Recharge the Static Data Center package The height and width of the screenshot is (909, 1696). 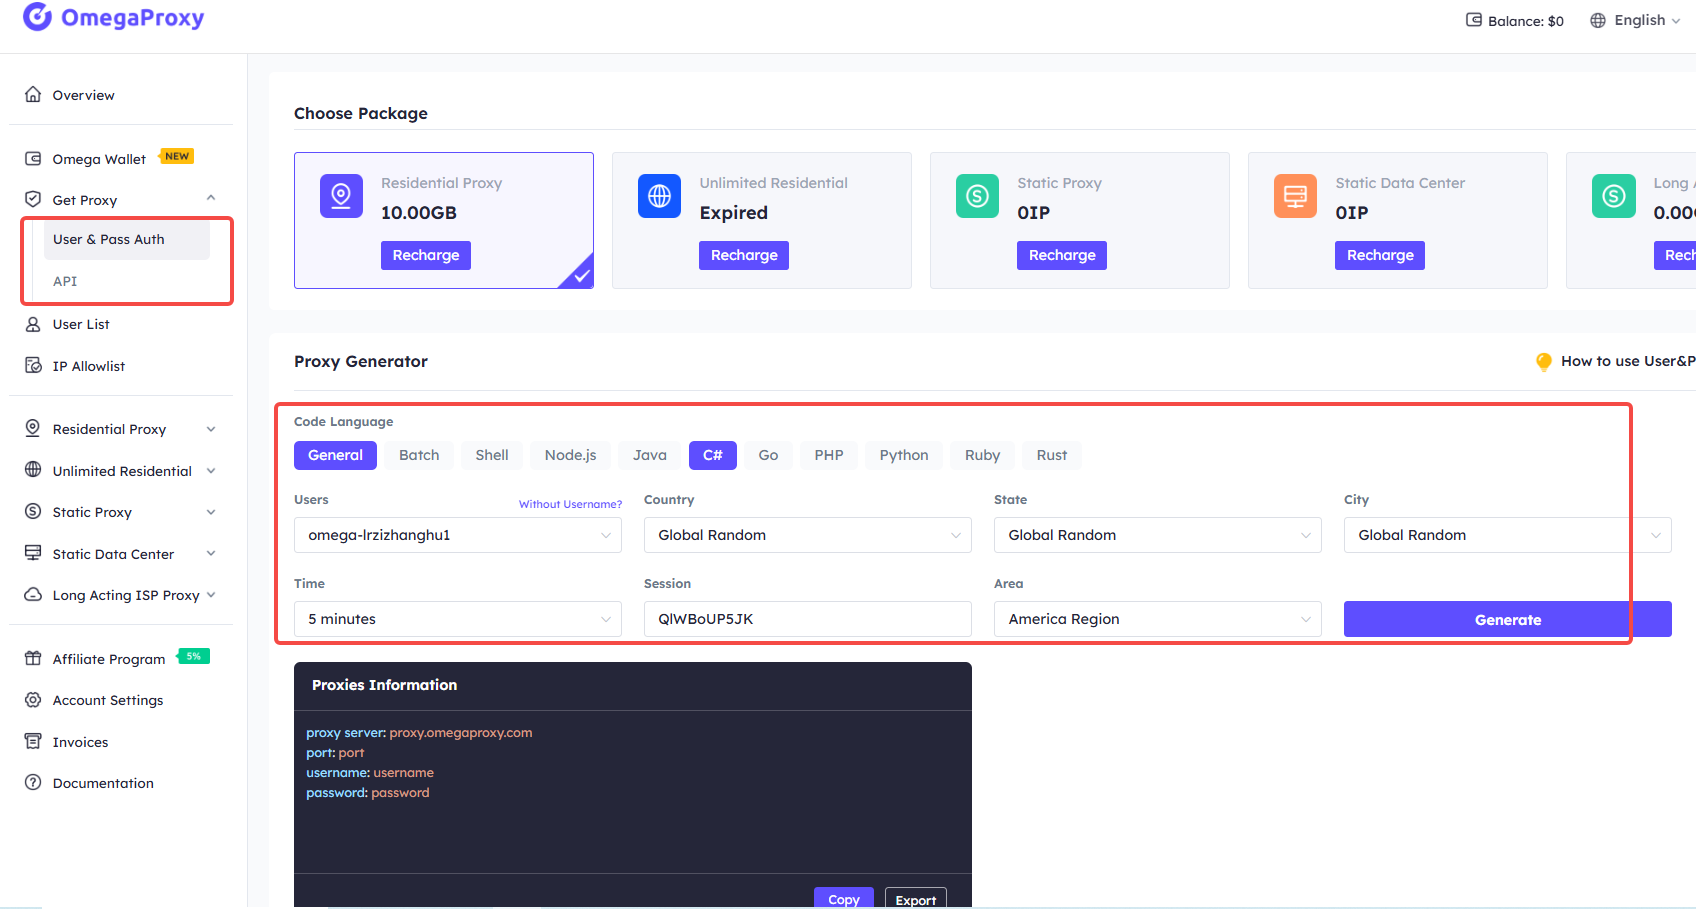tap(1380, 255)
